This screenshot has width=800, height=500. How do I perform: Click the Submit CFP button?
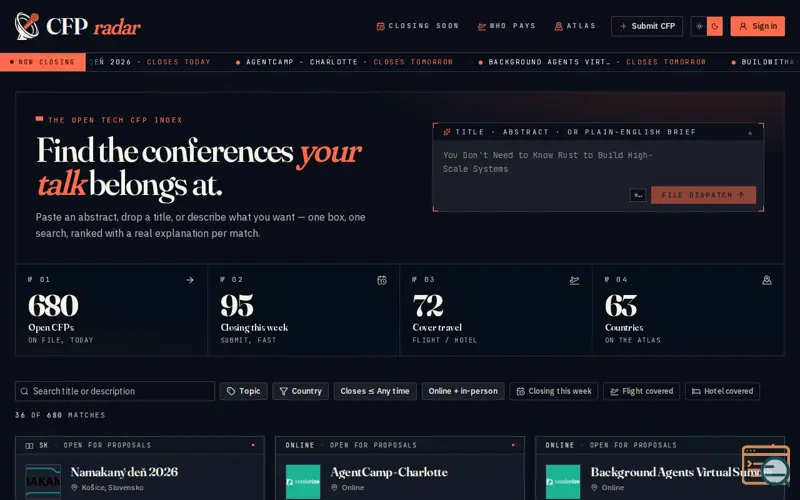pyautogui.click(x=647, y=26)
